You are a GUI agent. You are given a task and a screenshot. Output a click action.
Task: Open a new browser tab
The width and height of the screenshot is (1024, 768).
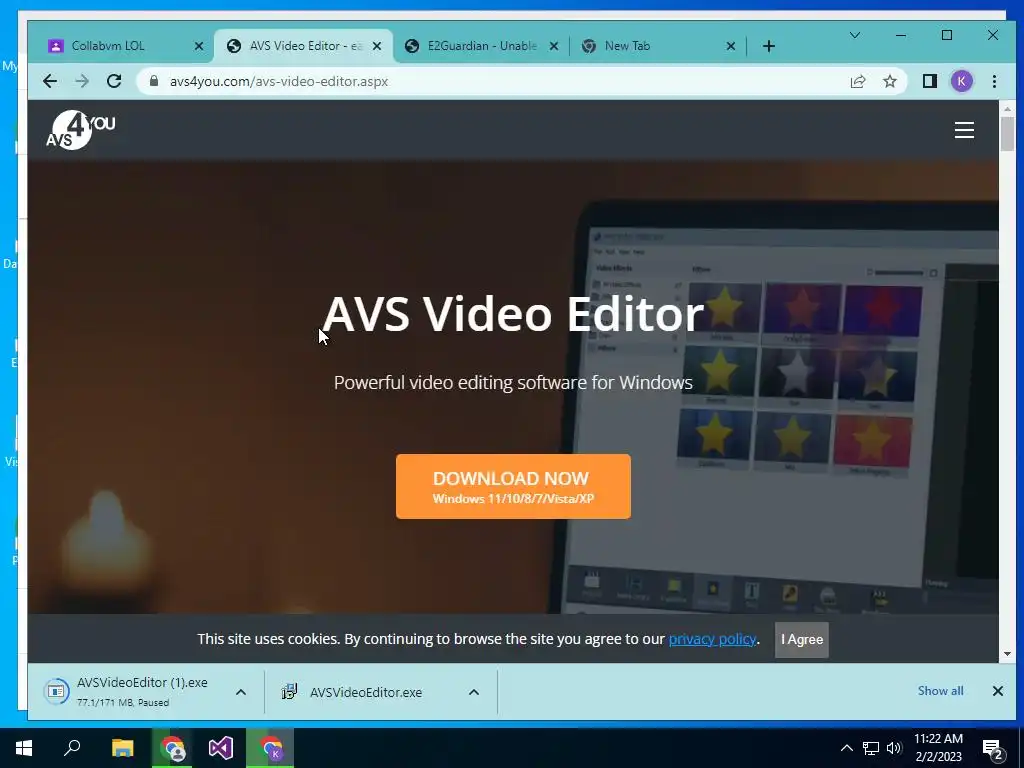769,46
